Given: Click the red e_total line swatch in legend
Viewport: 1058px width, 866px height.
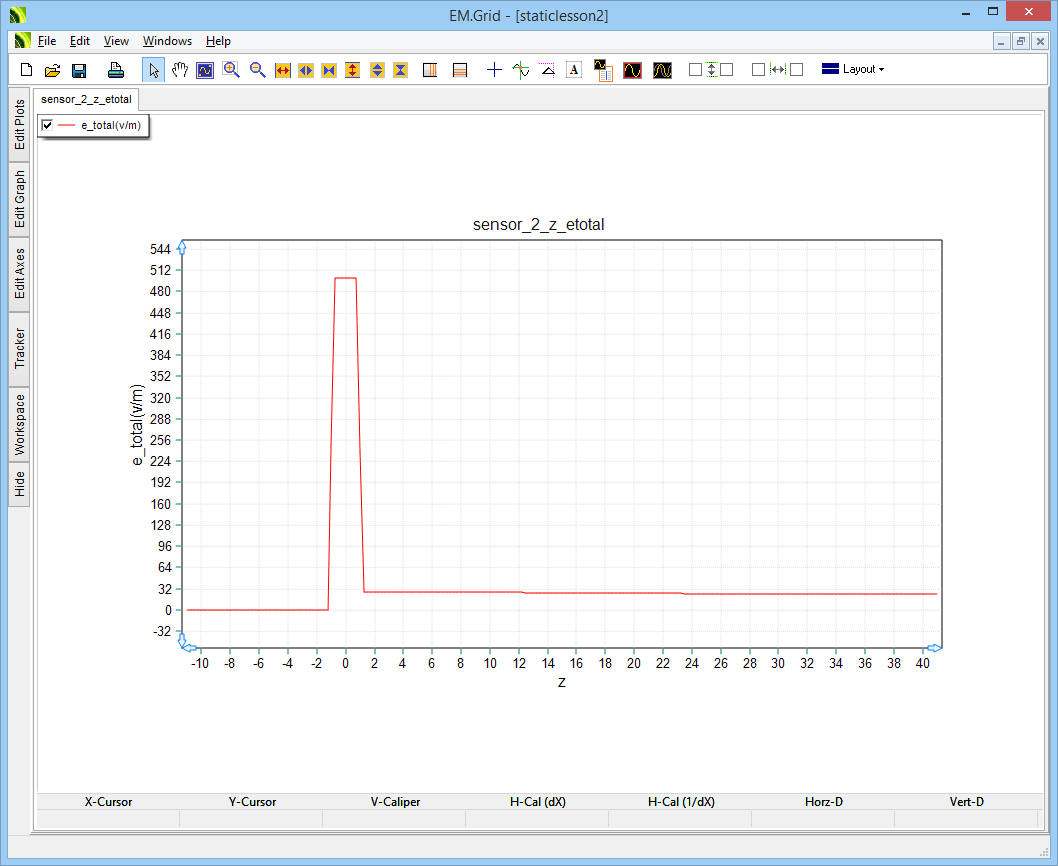Looking at the screenshot, I should point(66,125).
